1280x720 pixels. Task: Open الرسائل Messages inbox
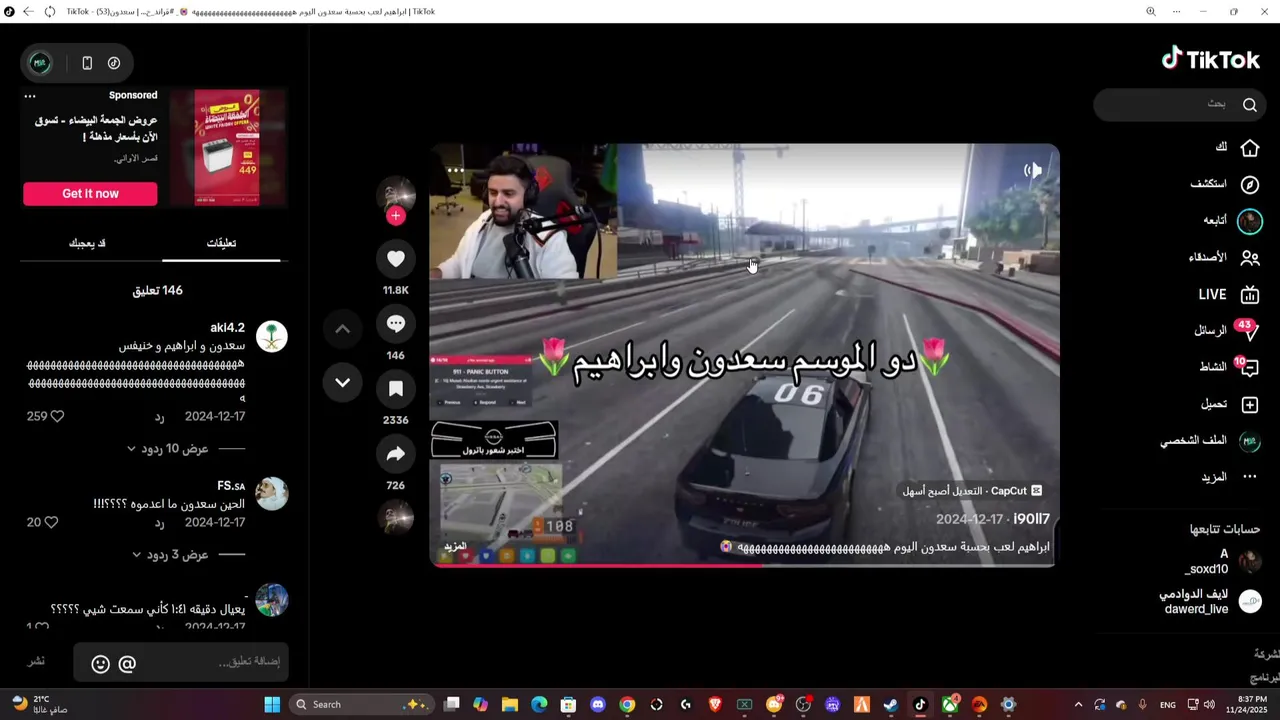[1226, 330]
